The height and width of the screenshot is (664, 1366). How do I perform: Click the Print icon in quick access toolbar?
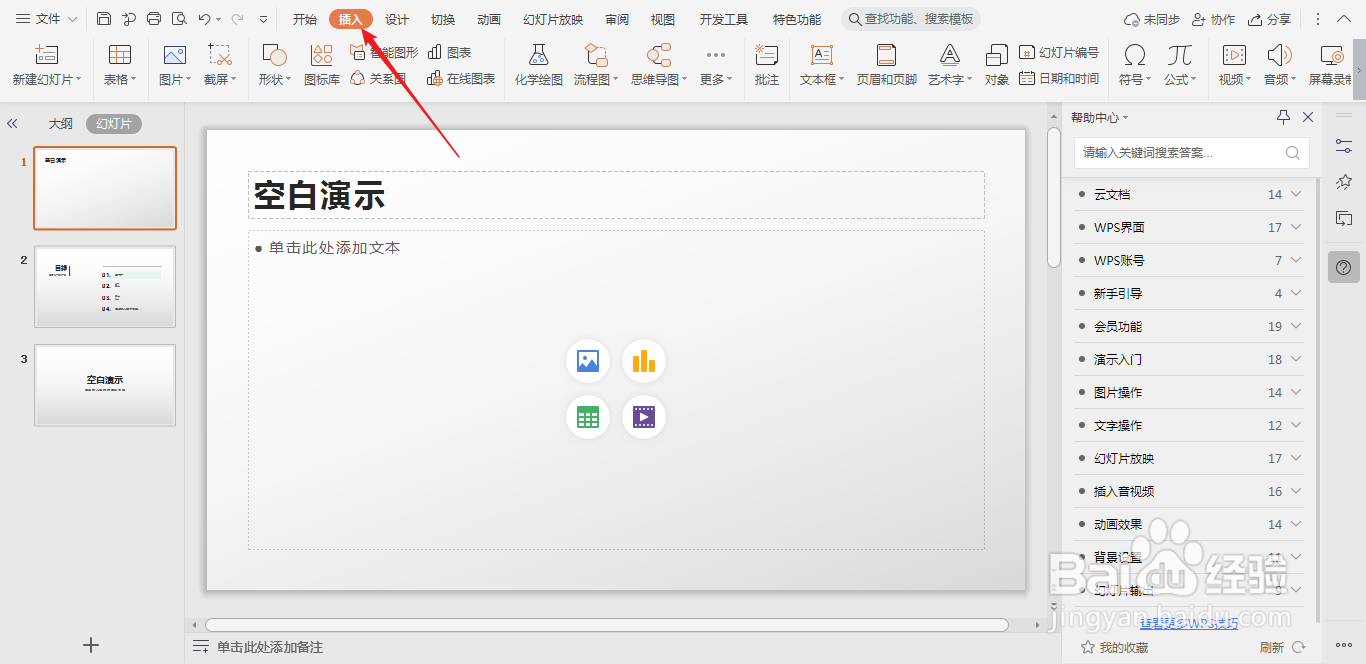154,19
